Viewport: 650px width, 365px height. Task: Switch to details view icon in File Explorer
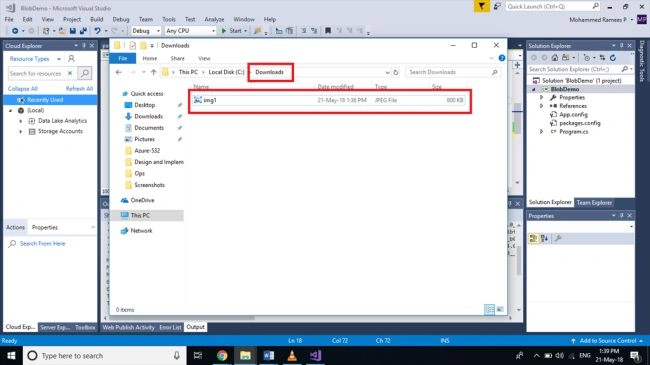pos(489,309)
